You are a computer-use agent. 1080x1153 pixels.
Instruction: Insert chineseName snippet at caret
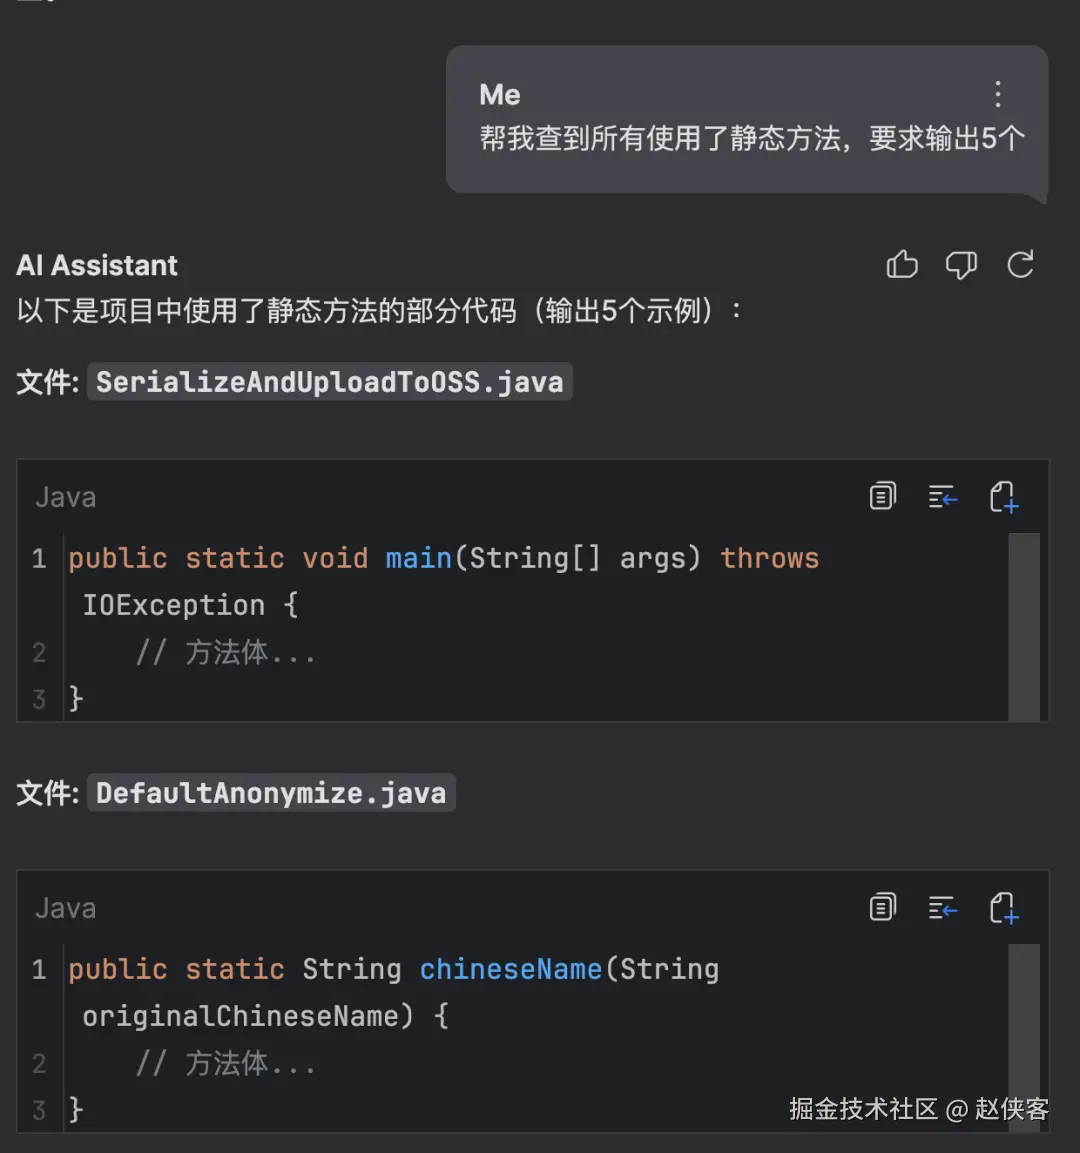942,907
